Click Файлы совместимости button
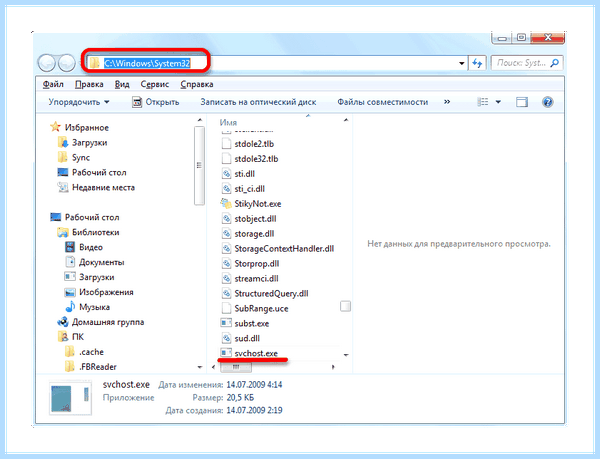This screenshot has width=600, height=459. (383, 102)
